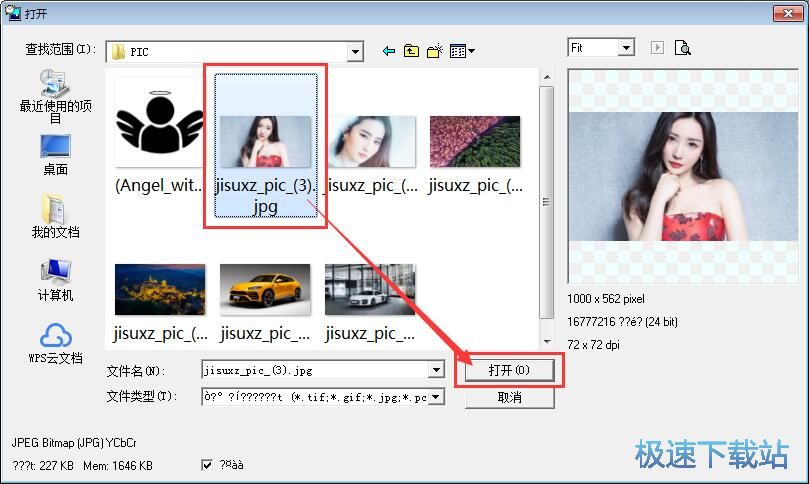Screen dimensions: 809x484
Task: Expand the file type filter dropdown
Action: [436, 397]
